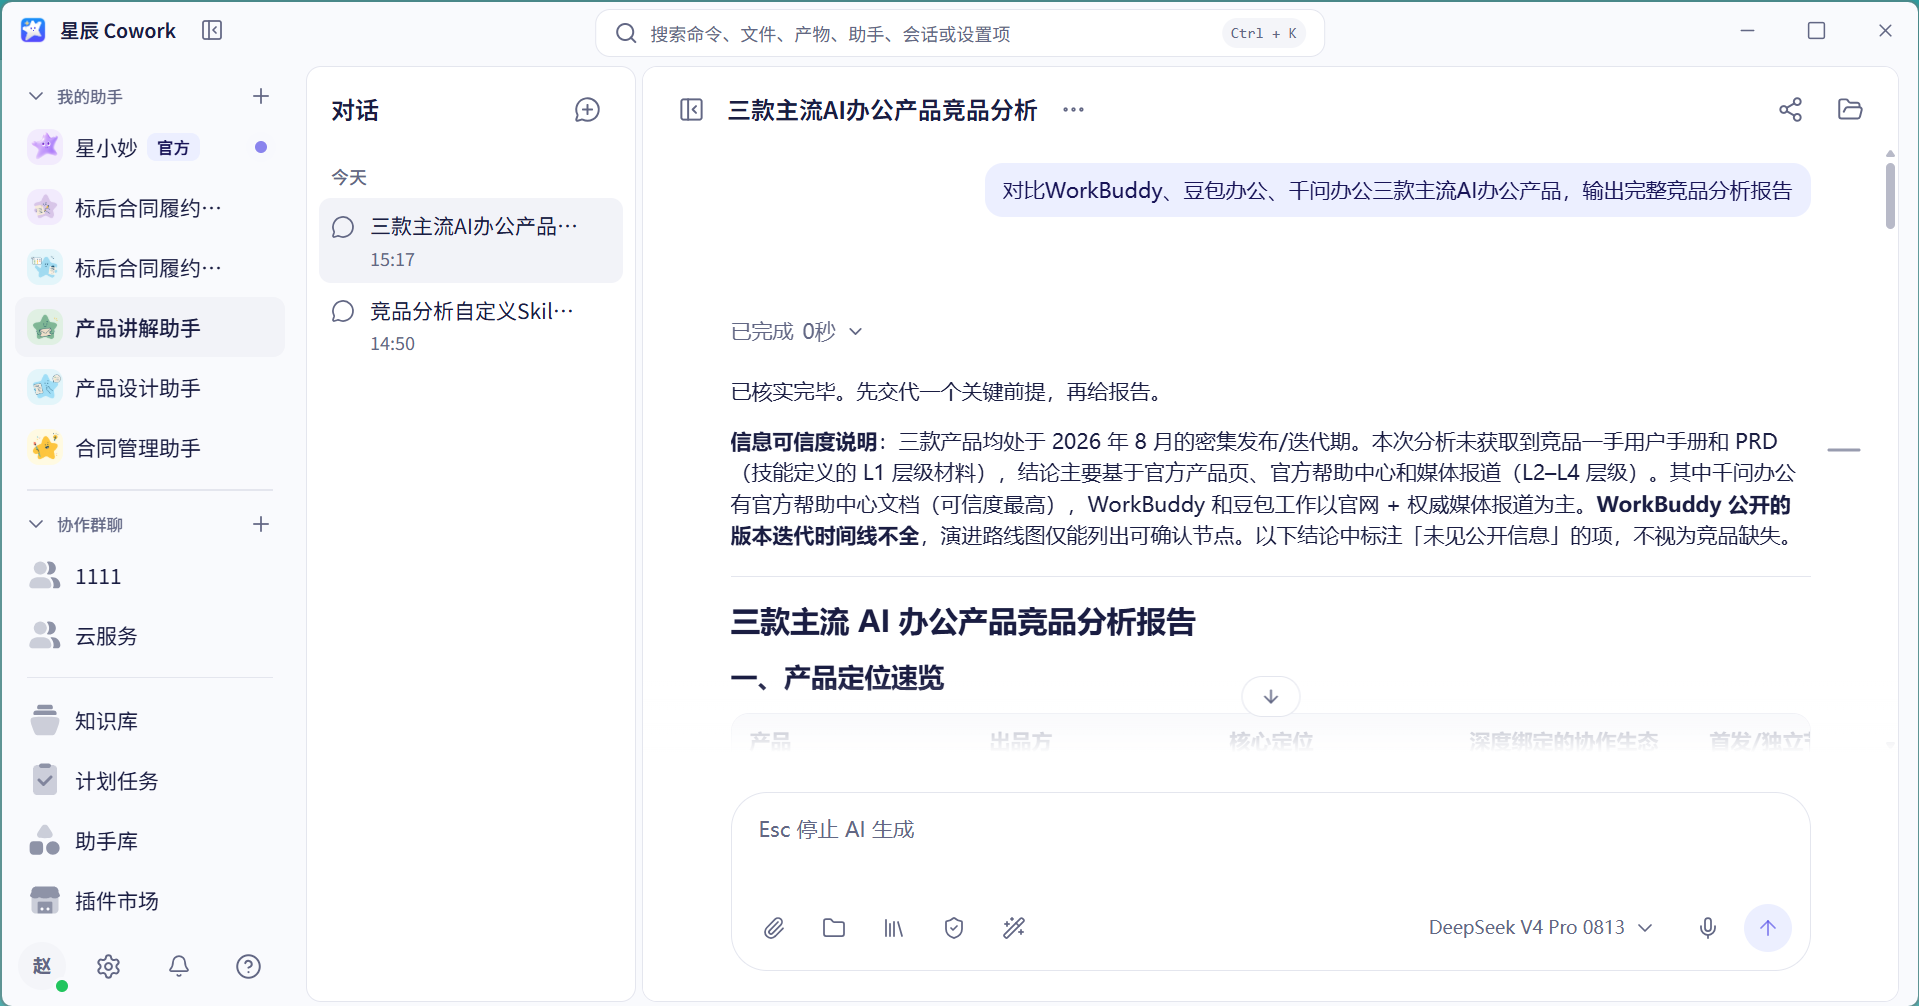1919x1006 pixels.
Task: Click the shield check icon in input toolbar
Action: tap(954, 928)
